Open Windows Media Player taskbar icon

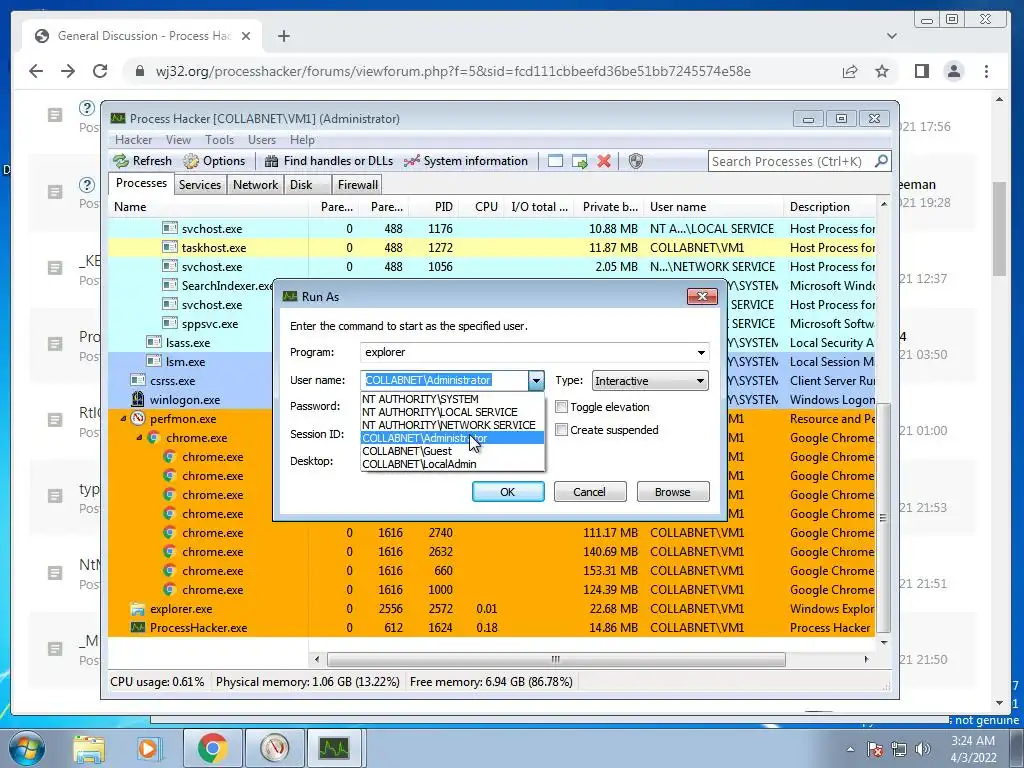(149, 748)
